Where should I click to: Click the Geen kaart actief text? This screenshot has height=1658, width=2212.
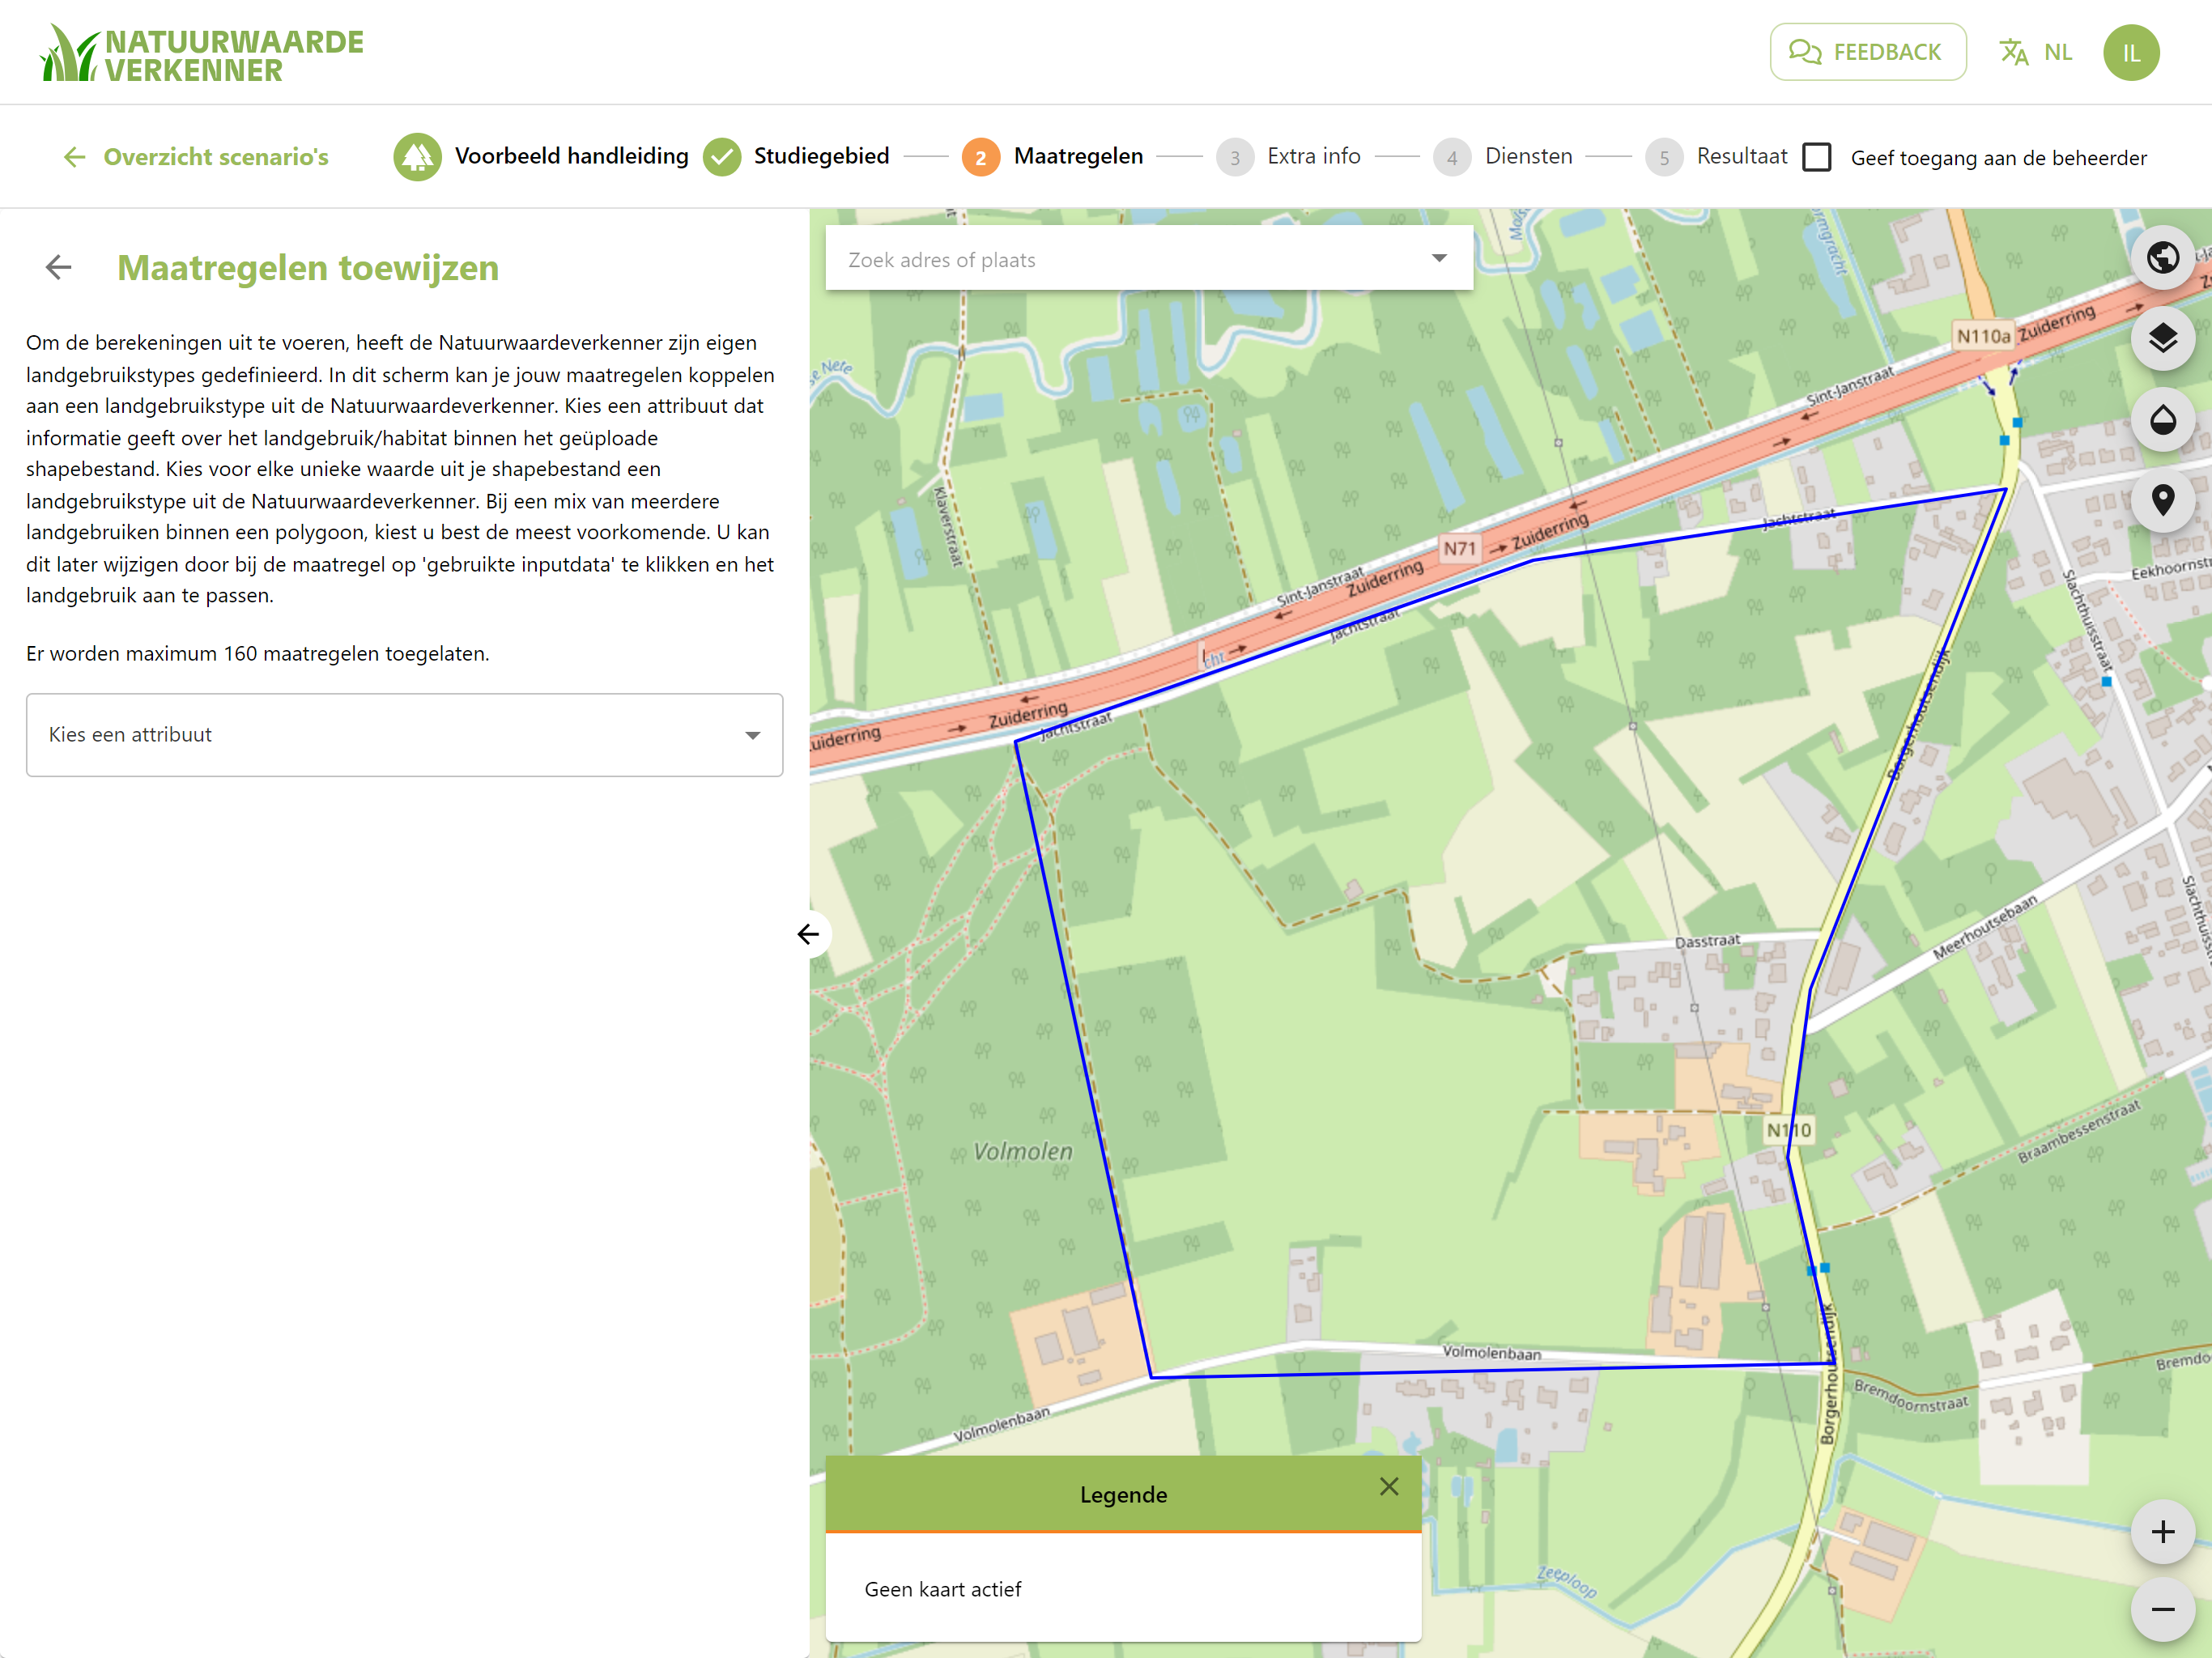coord(943,1589)
